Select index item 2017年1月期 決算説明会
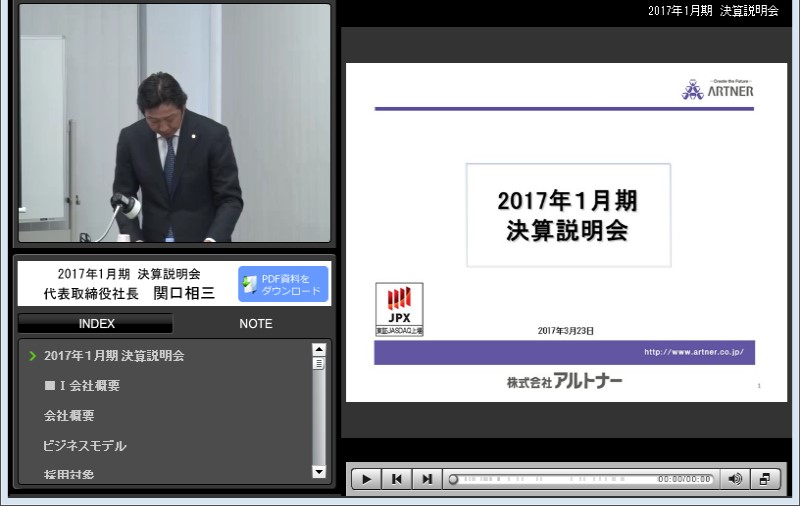 tap(114, 356)
